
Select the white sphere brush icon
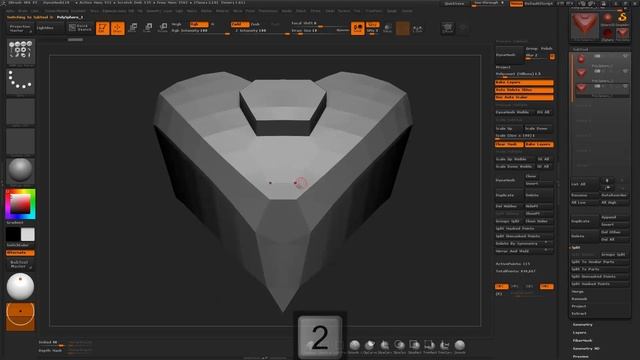tap(20, 287)
